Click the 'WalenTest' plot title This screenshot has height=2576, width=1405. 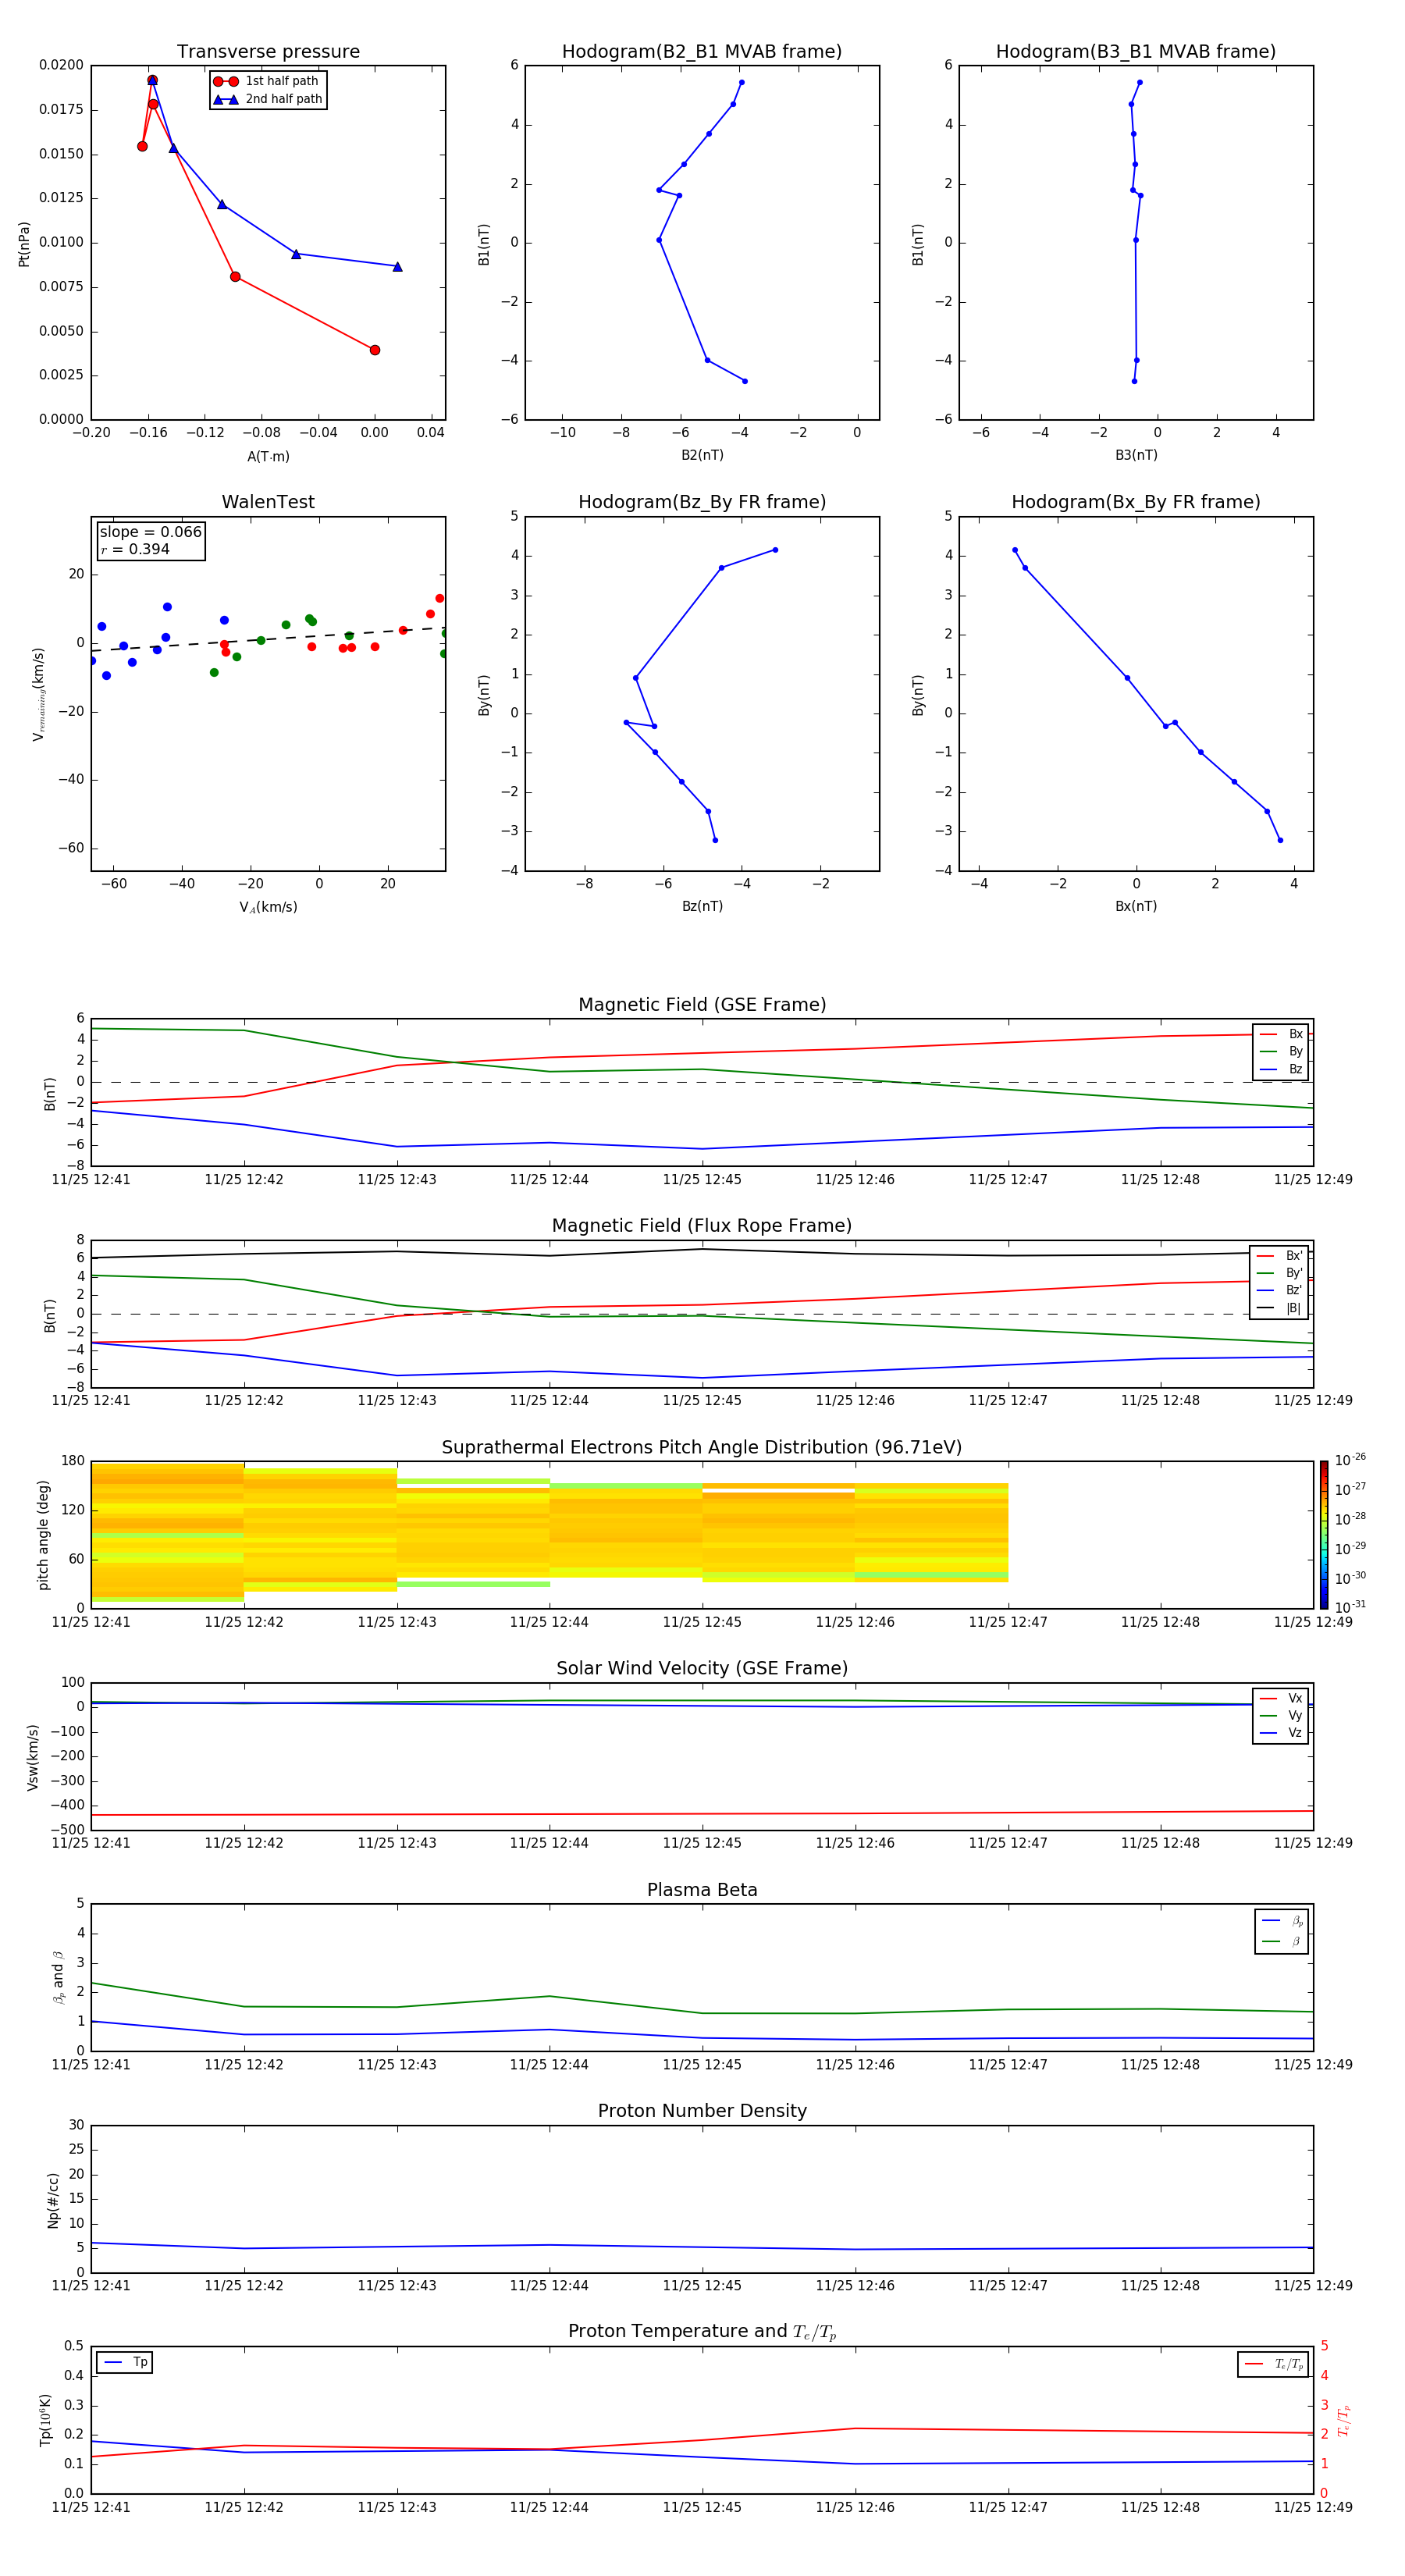[268, 502]
